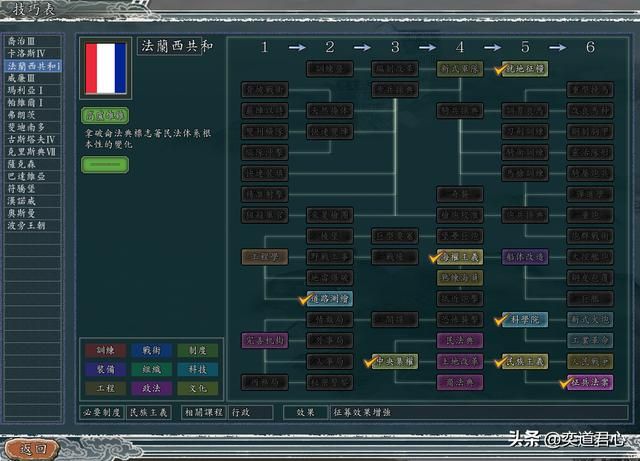Screen dimensions: 640x461
Task: Click the 民族主義 value in the bottom bar
Action: 149,413
